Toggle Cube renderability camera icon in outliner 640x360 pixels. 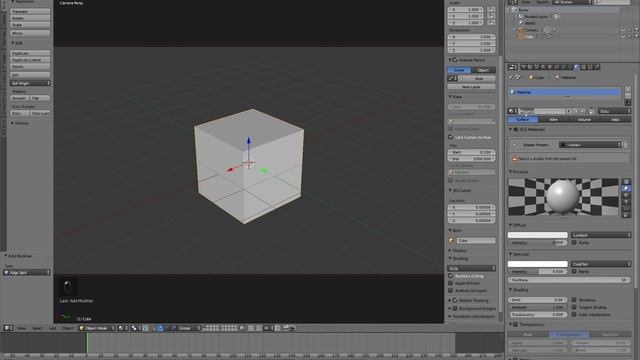[x=636, y=36]
